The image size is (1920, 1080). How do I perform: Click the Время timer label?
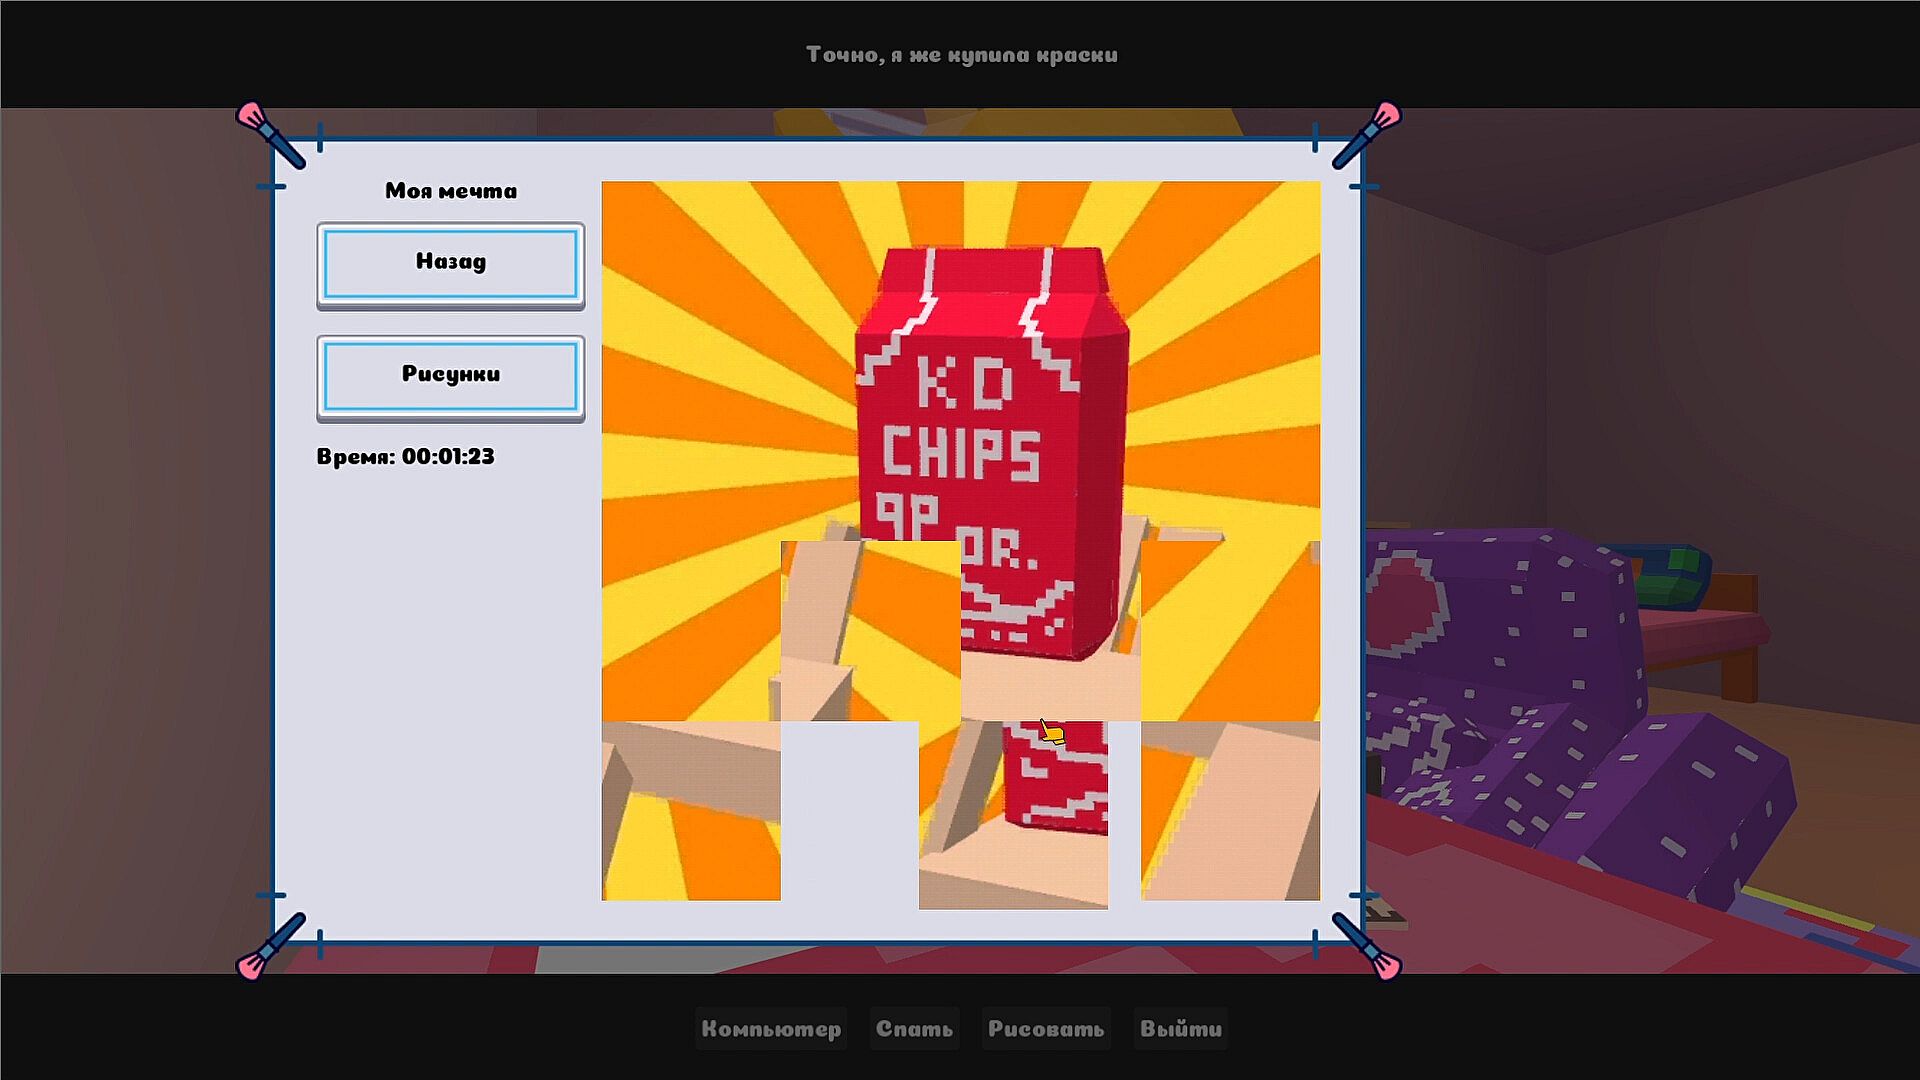tap(405, 457)
